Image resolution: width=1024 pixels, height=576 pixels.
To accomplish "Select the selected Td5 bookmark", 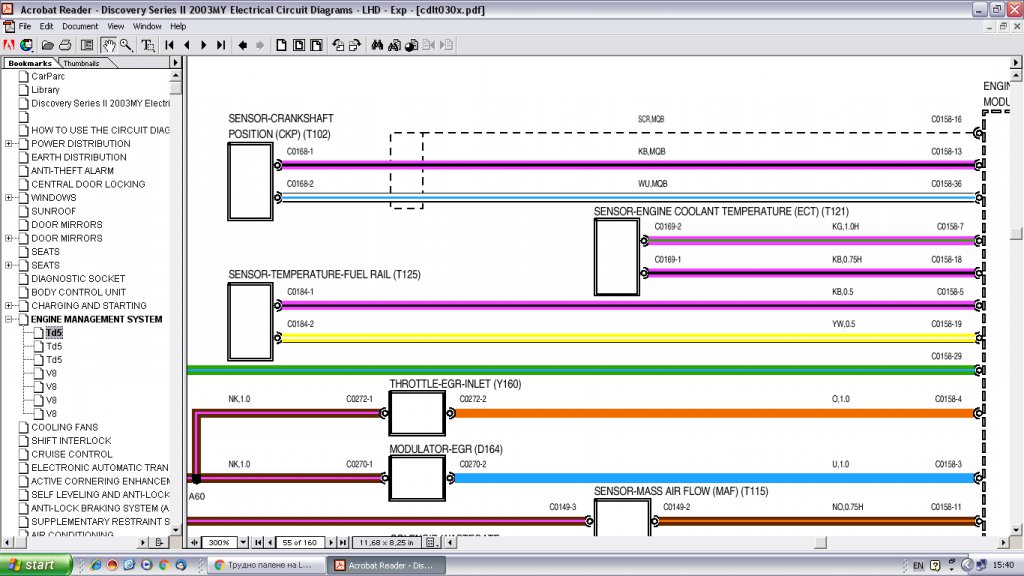I will click(54, 332).
